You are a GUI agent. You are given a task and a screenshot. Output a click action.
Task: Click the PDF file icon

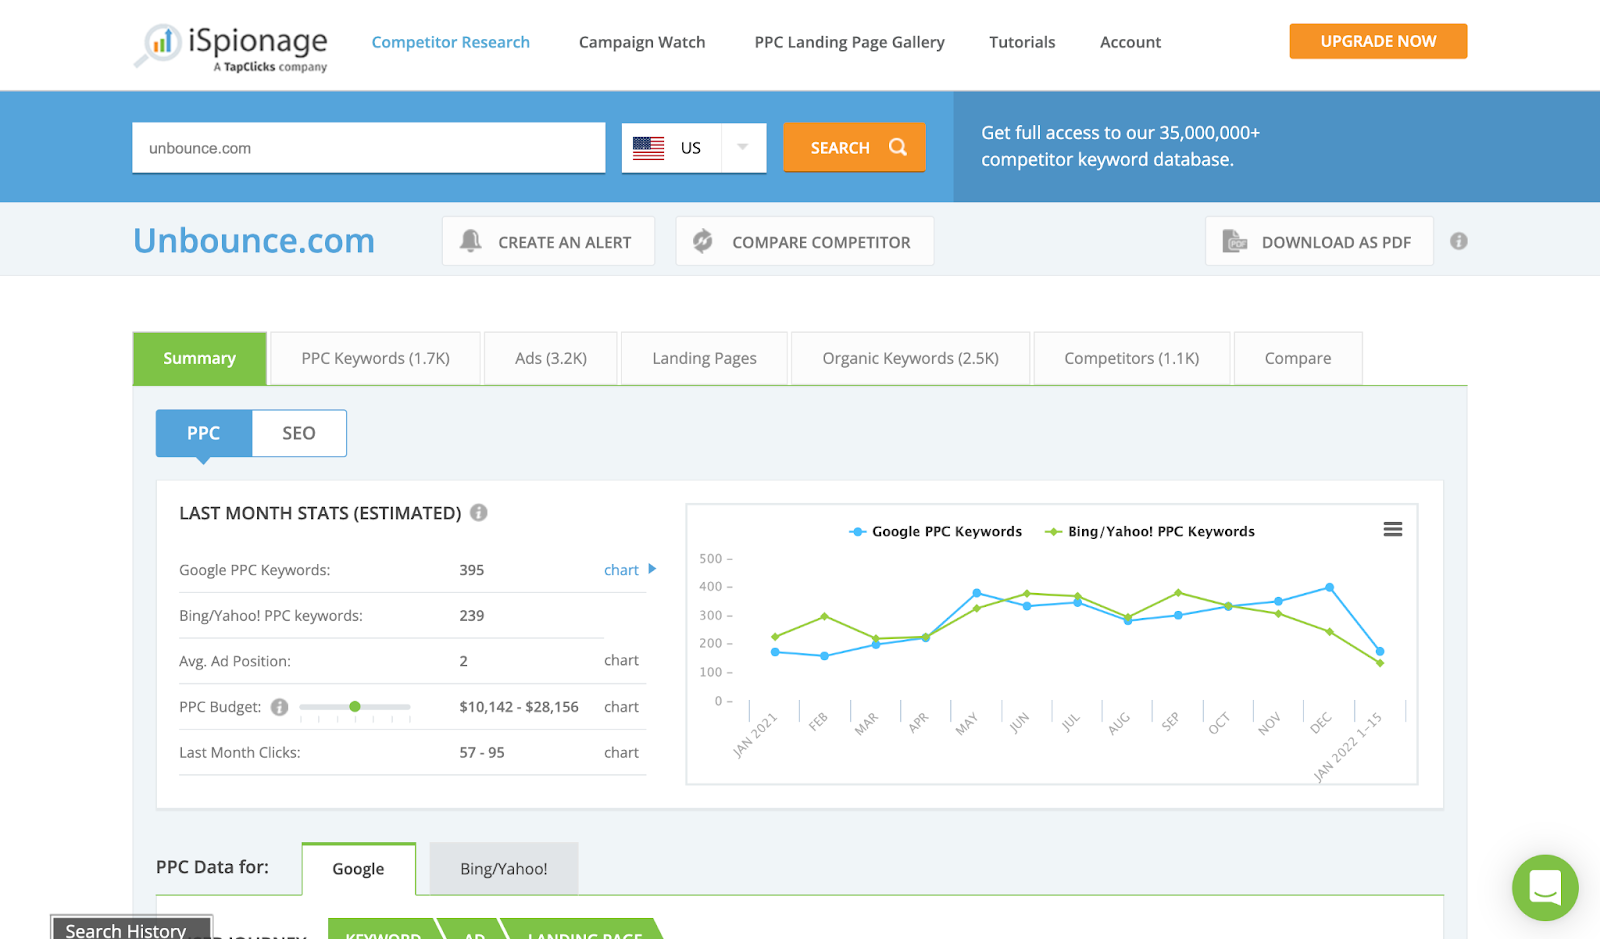[1235, 241]
